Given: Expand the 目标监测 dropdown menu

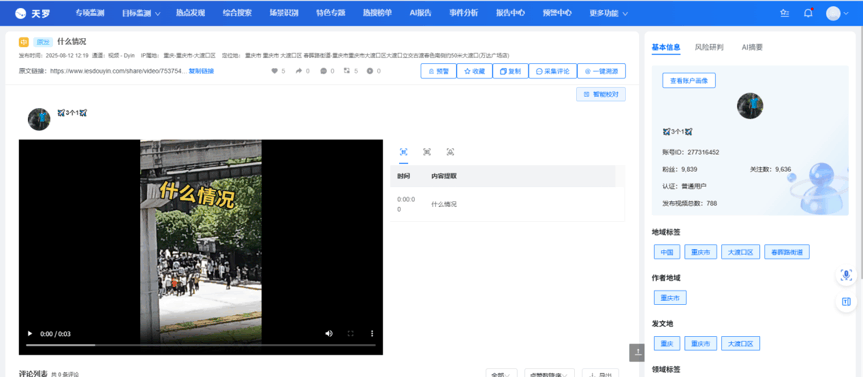Looking at the screenshot, I should click(x=141, y=13).
